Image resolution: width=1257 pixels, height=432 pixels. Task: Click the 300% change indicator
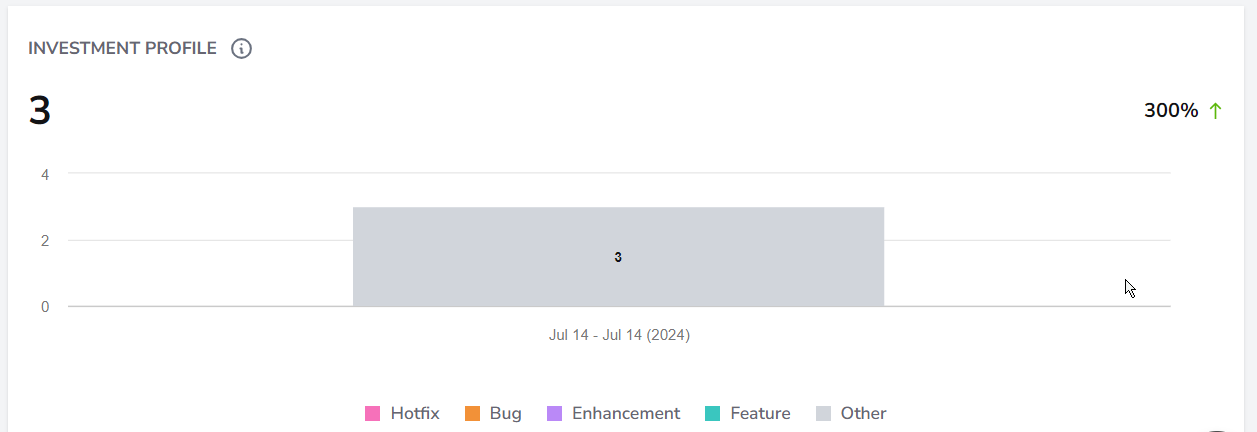click(1171, 111)
